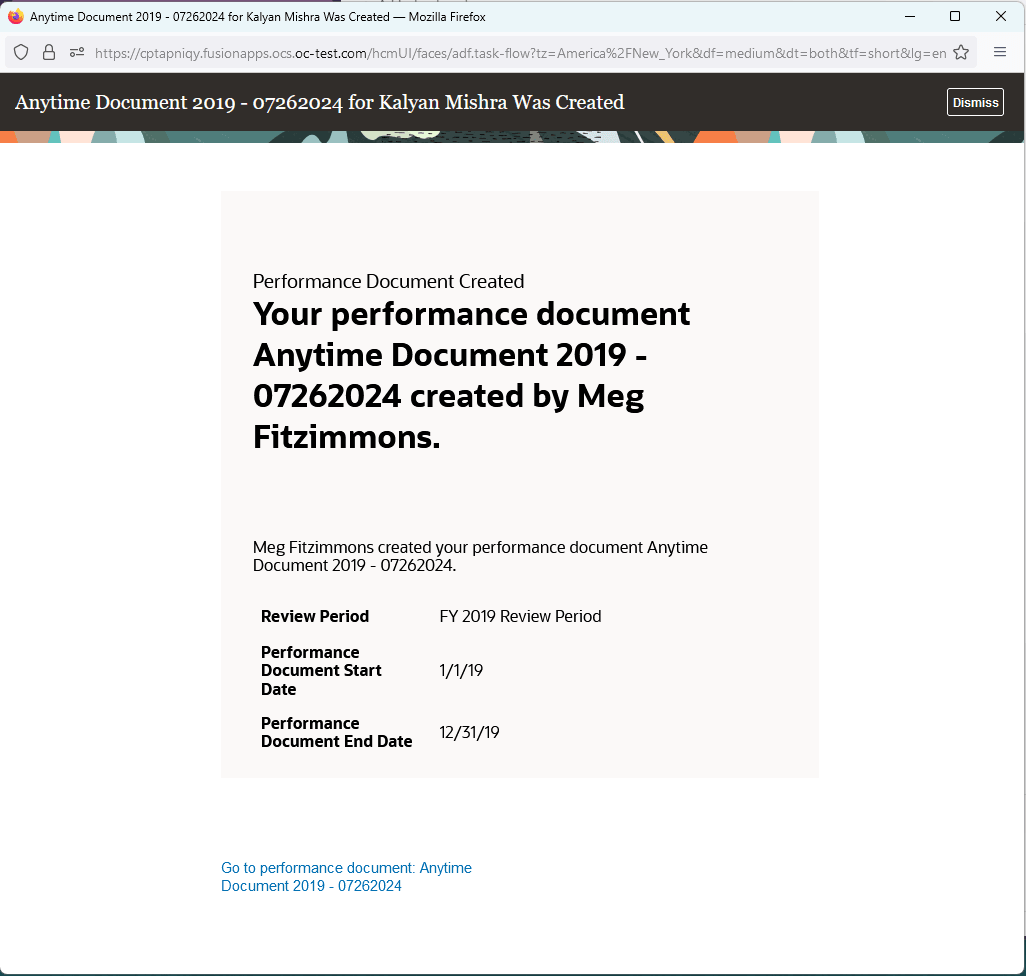
Task: Click the Firefox logo in the title bar
Action: [x=14, y=16]
